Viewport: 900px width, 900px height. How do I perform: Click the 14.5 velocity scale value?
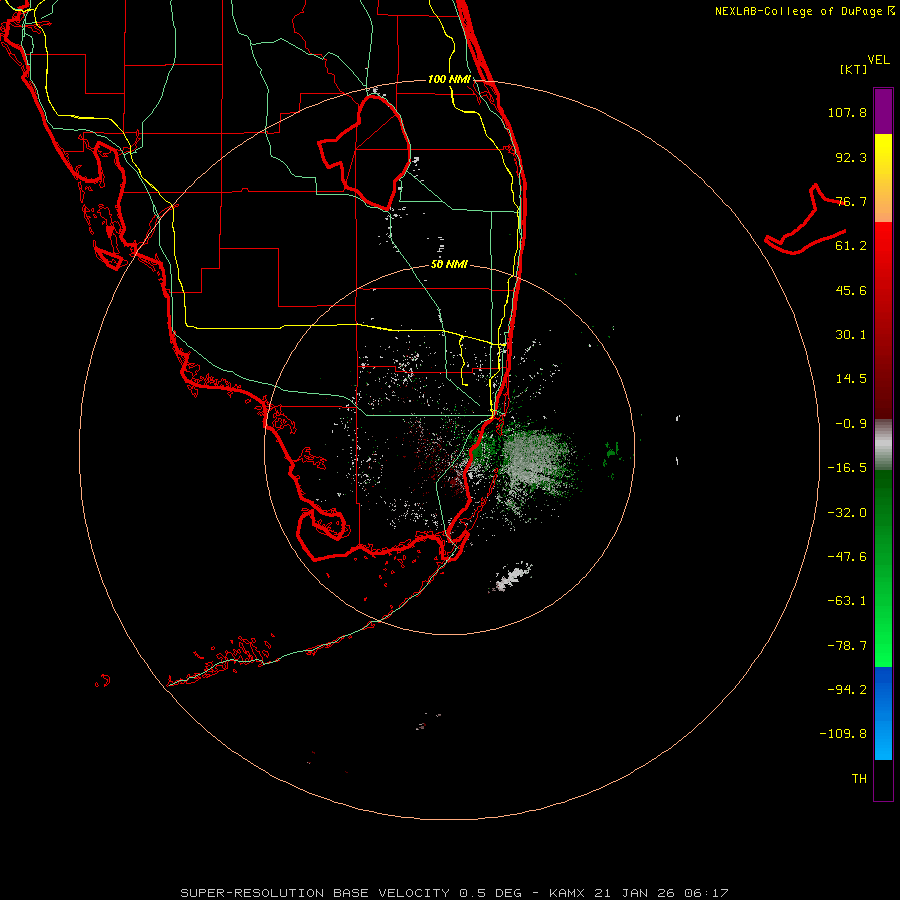click(851, 379)
